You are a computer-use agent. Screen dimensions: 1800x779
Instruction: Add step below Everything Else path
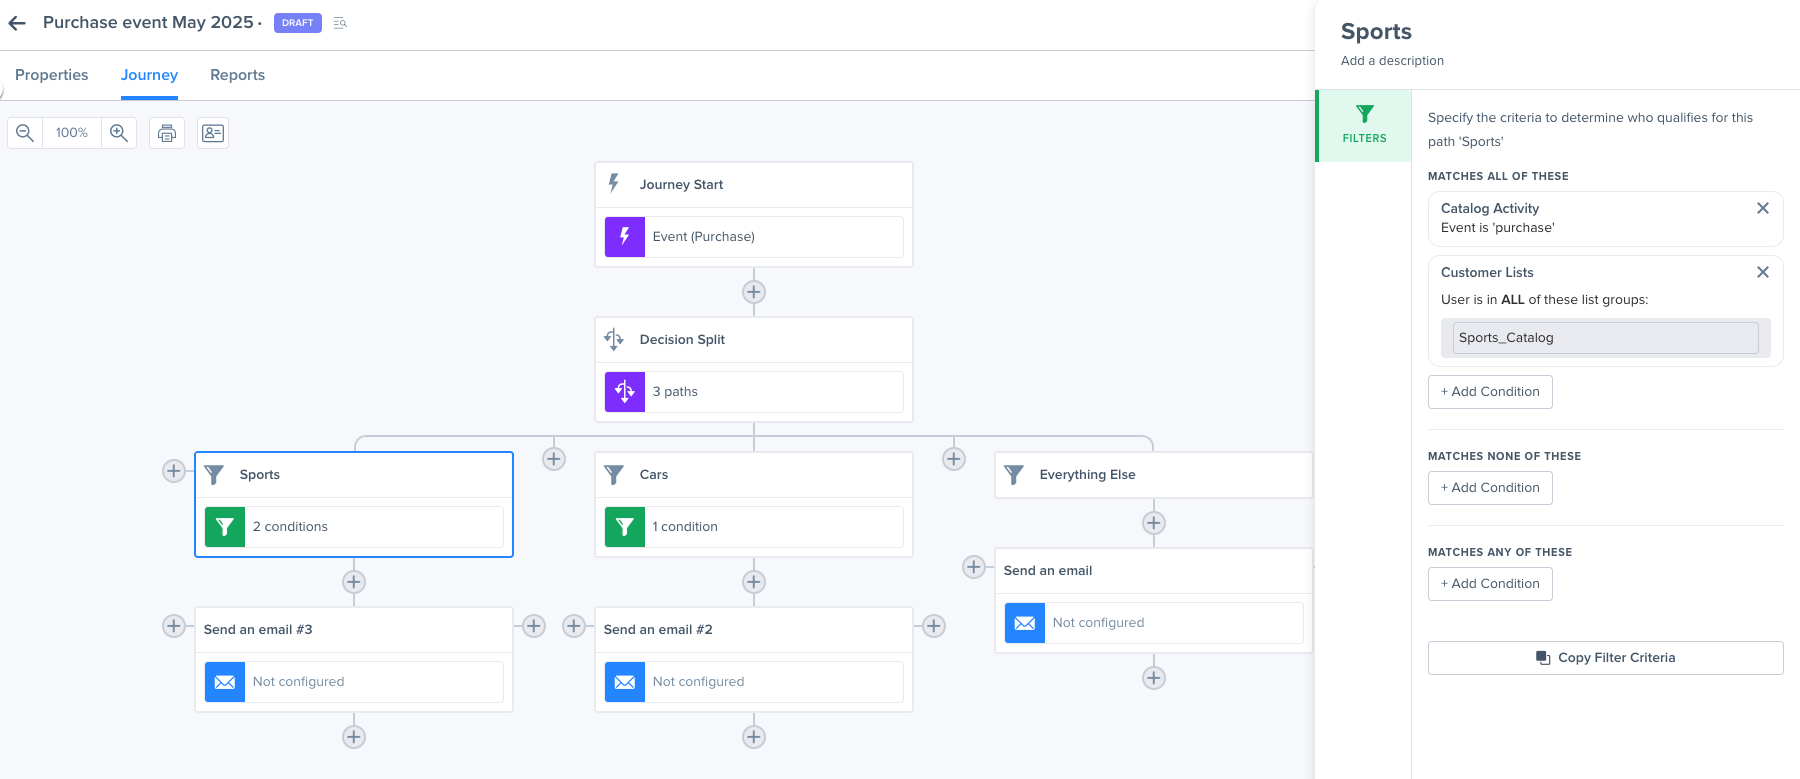[1154, 523]
